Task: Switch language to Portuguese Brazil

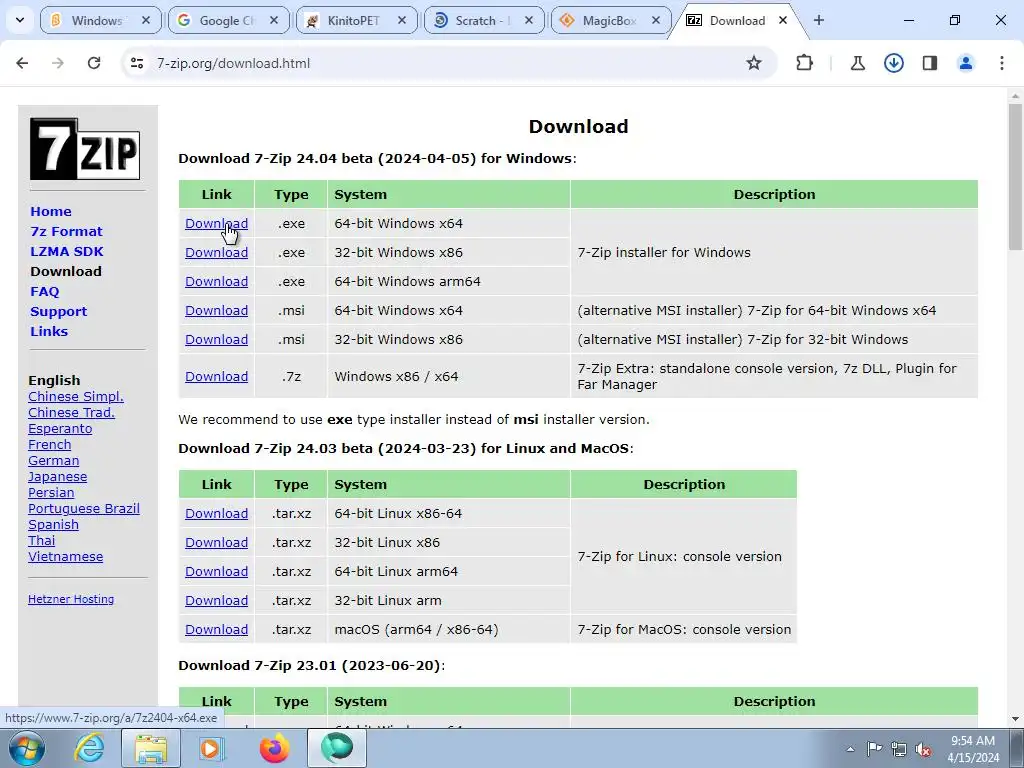Action: 84,509
